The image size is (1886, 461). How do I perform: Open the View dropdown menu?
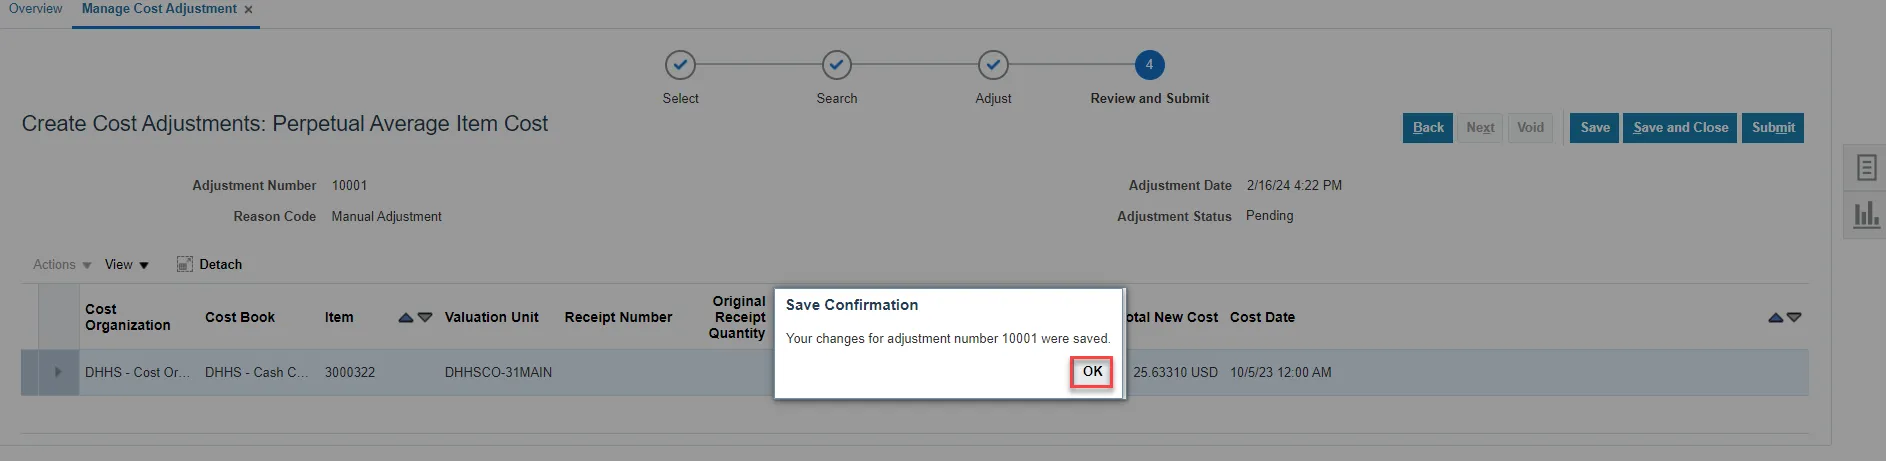click(x=127, y=265)
